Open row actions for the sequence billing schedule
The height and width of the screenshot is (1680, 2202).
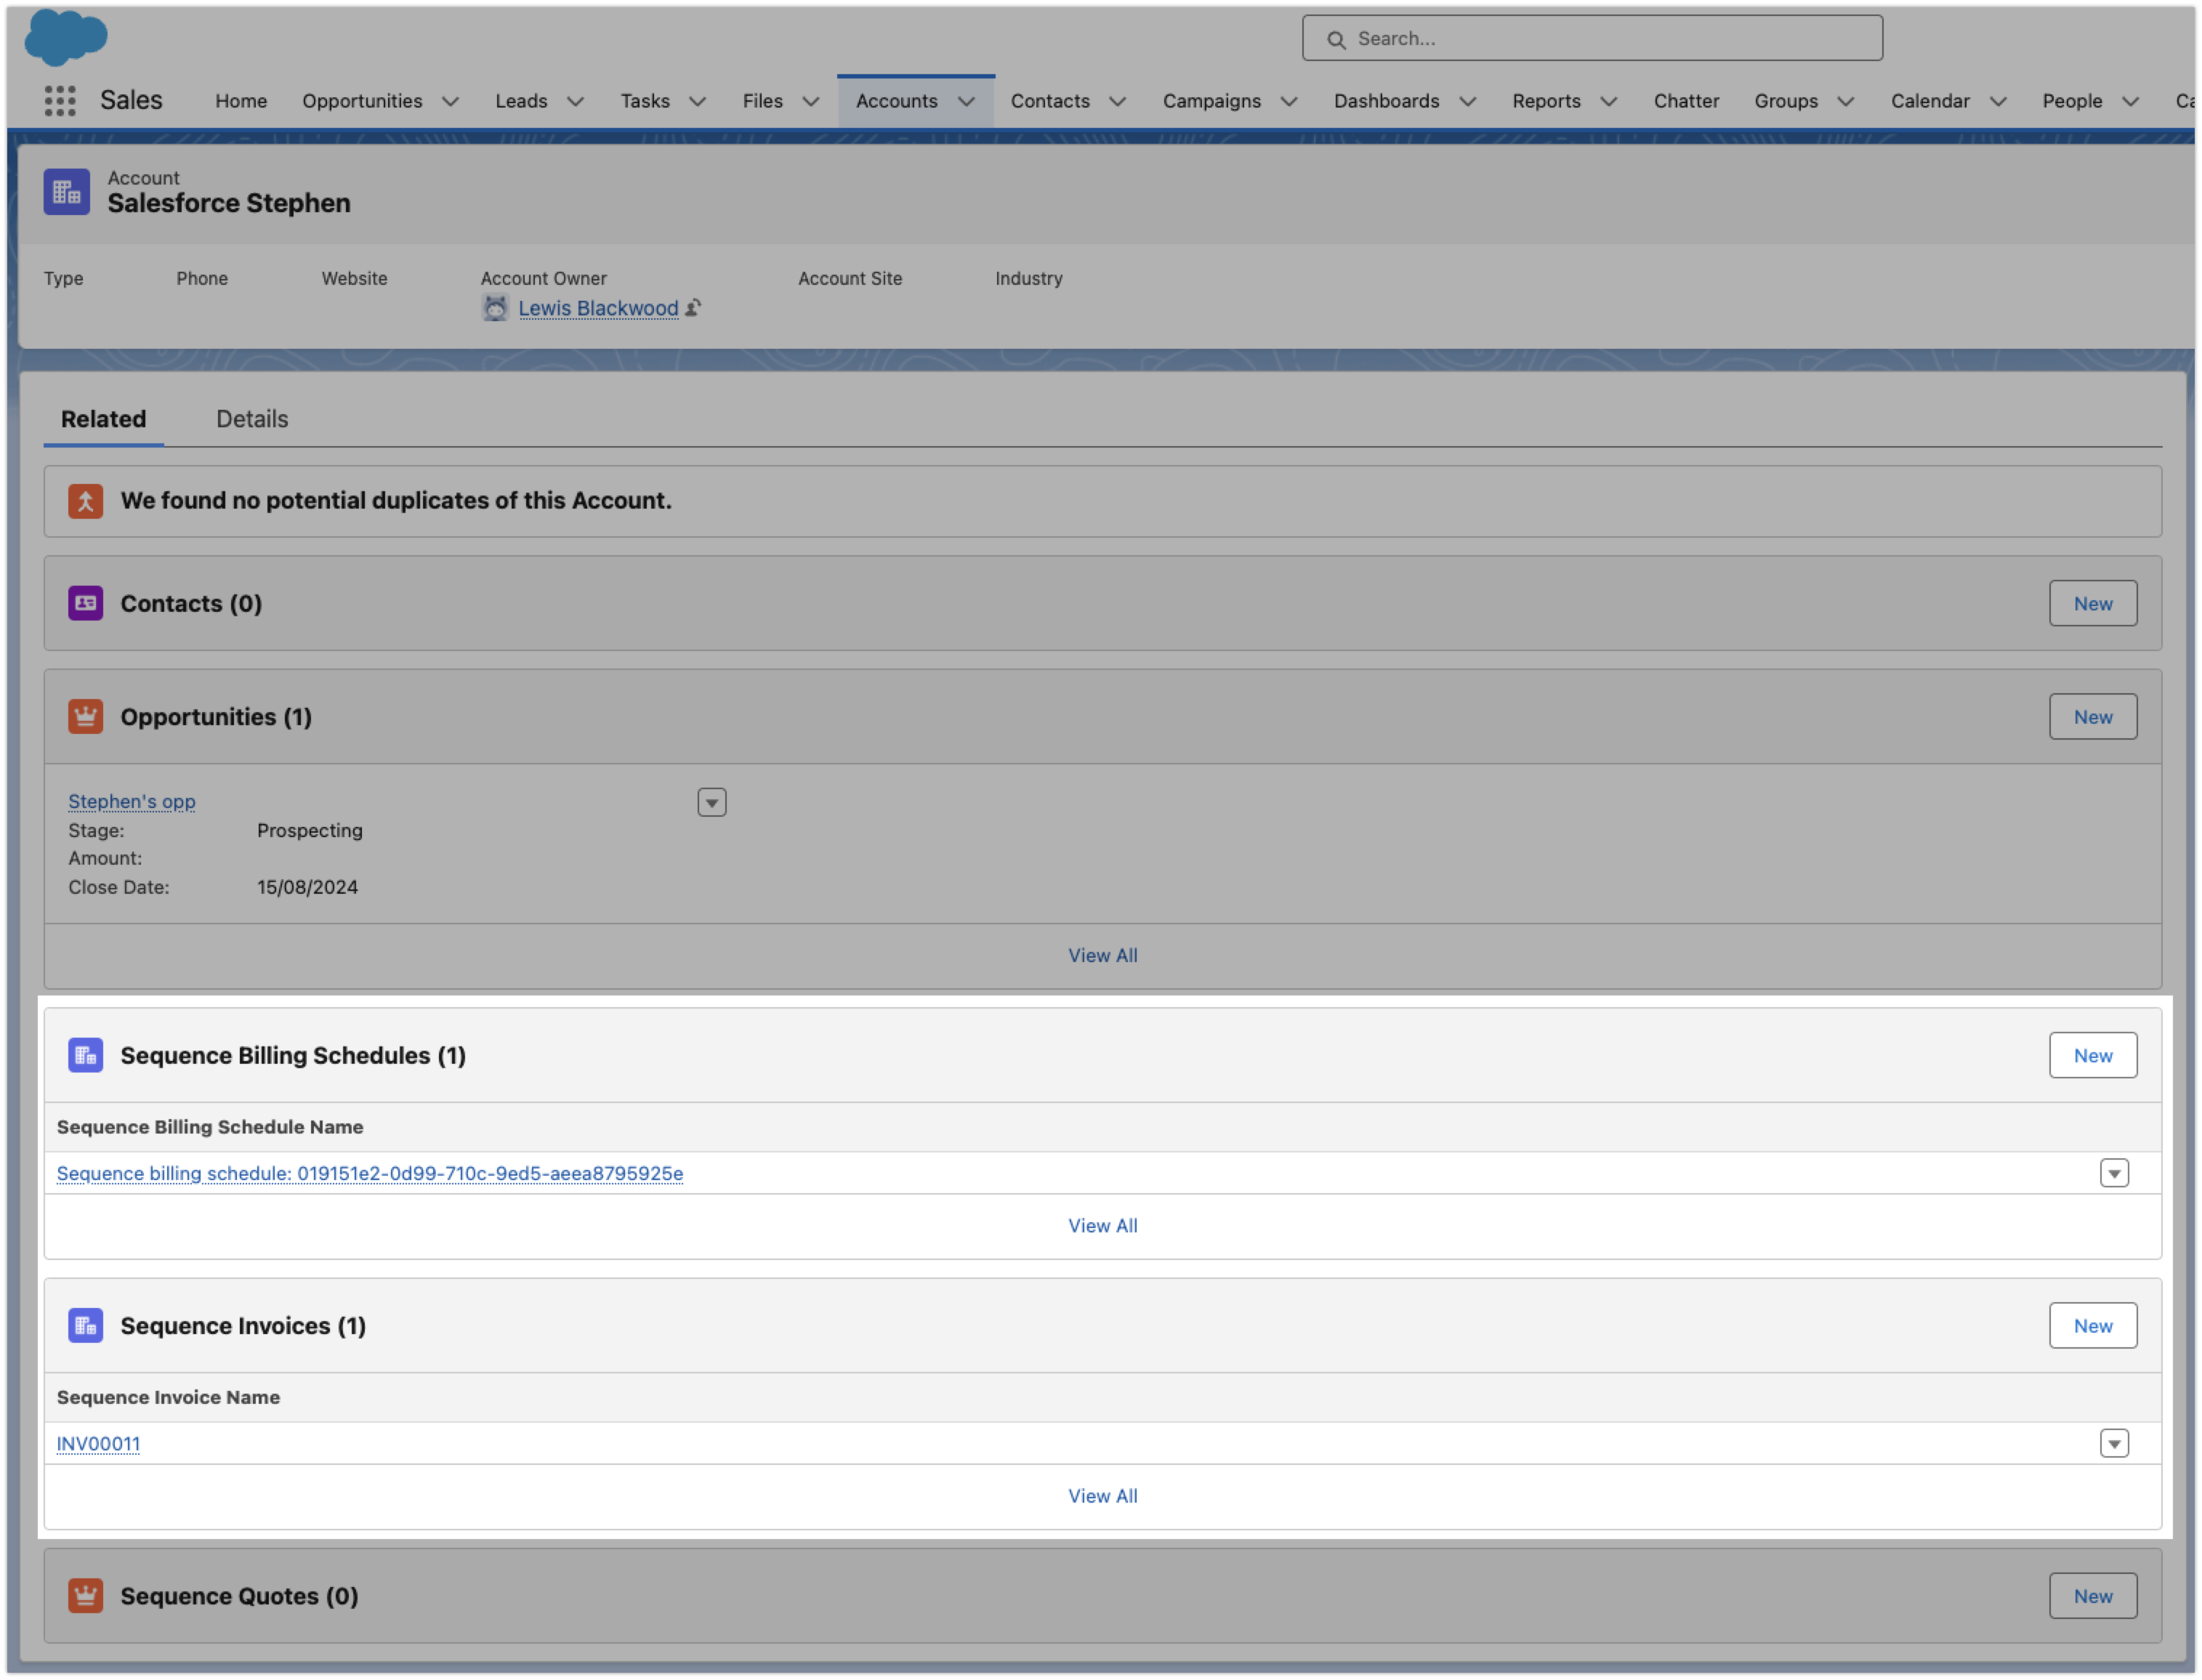(x=2115, y=1174)
